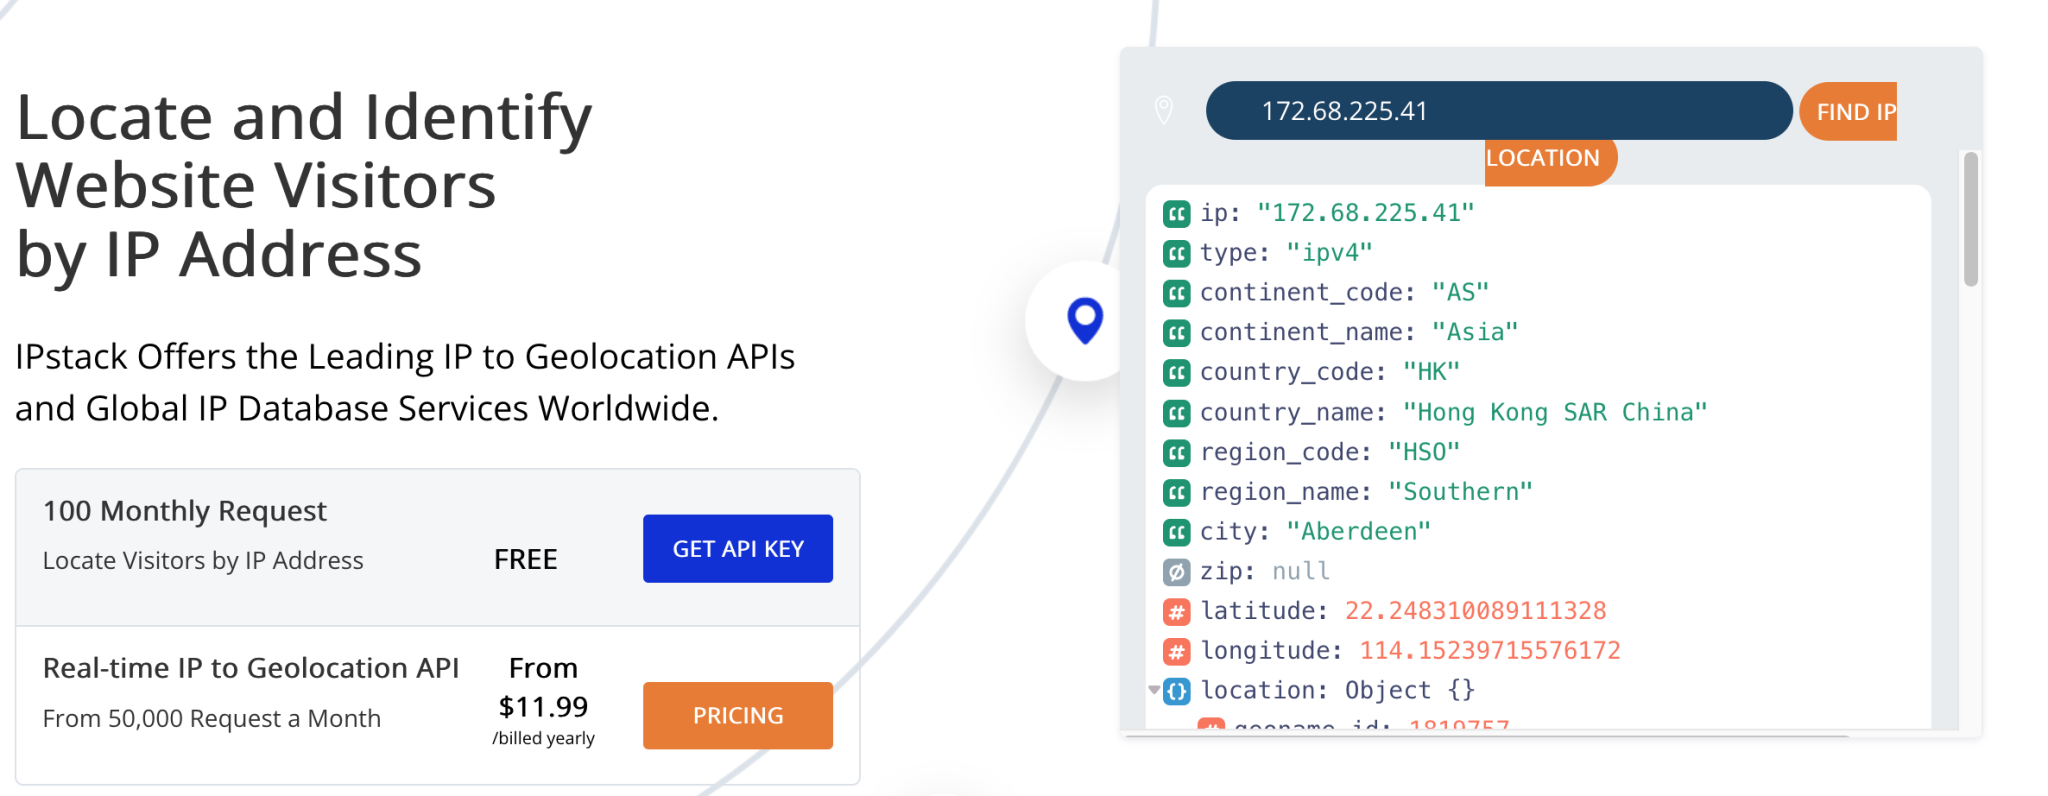Click the string icon beside continent_name
2048x796 pixels.
click(1177, 333)
